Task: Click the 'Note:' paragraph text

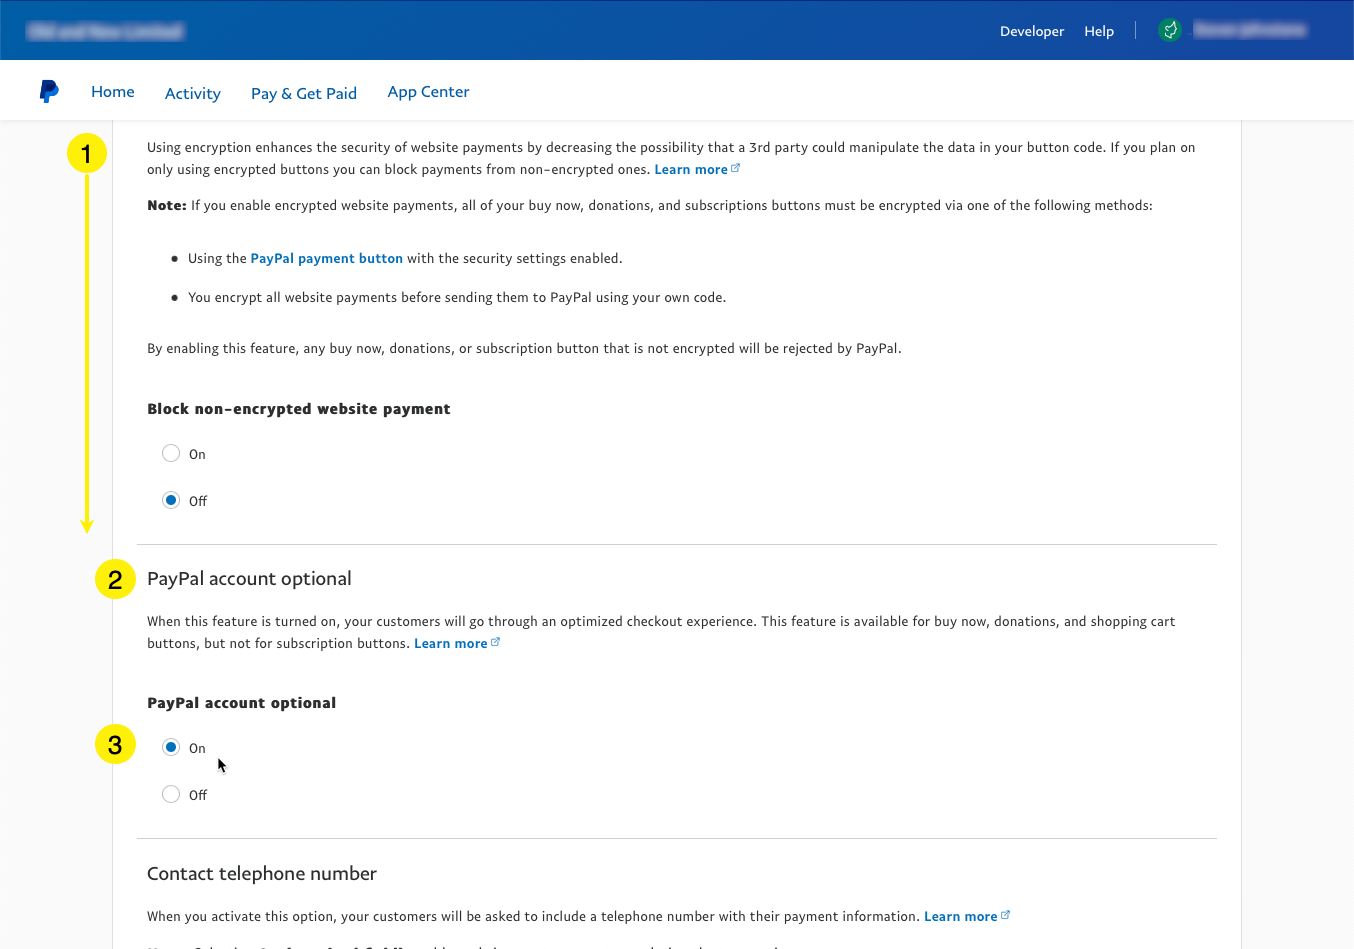Action: tap(650, 205)
